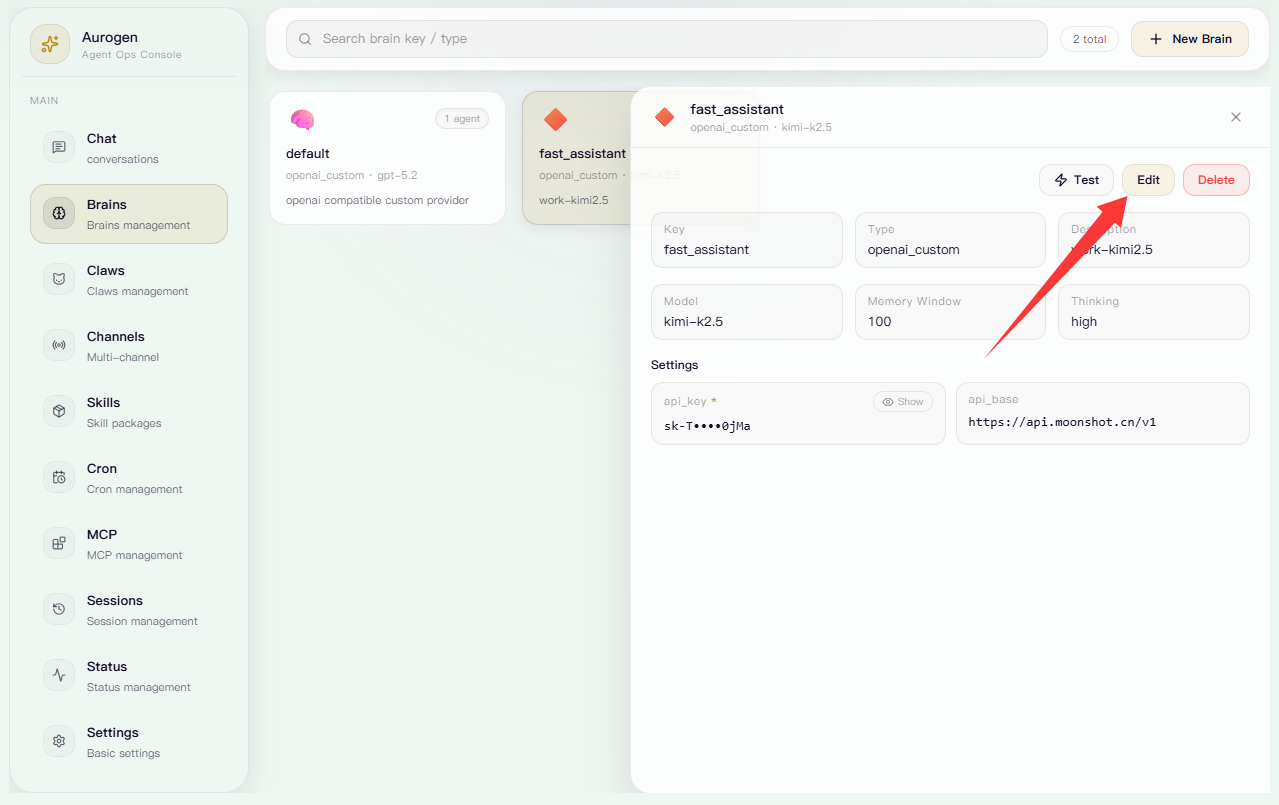Click the Test button
The width and height of the screenshot is (1279, 805).
click(x=1076, y=180)
